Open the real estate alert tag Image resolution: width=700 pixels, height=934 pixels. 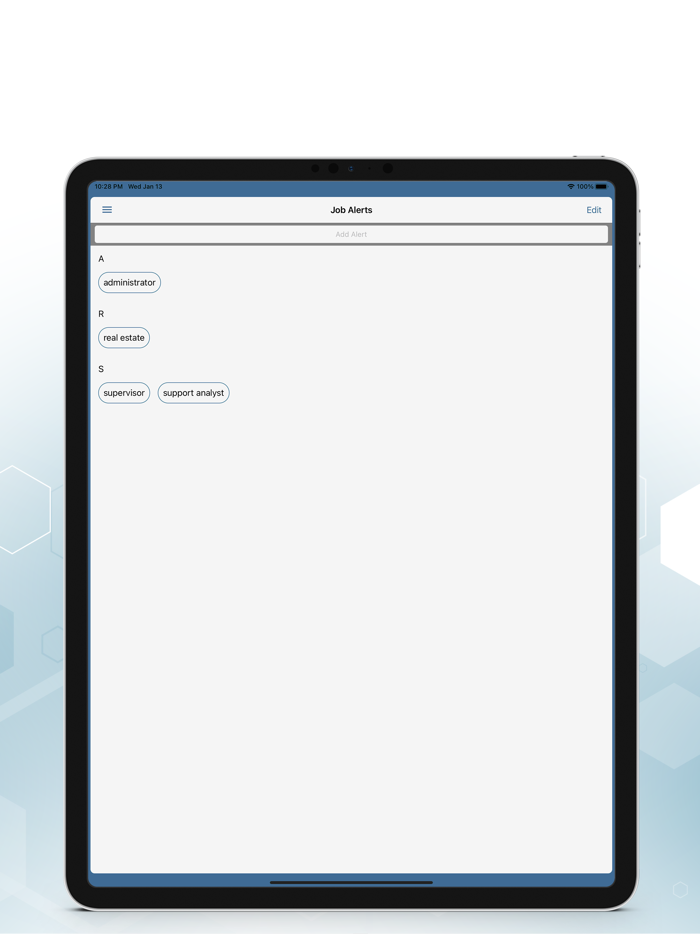124,338
